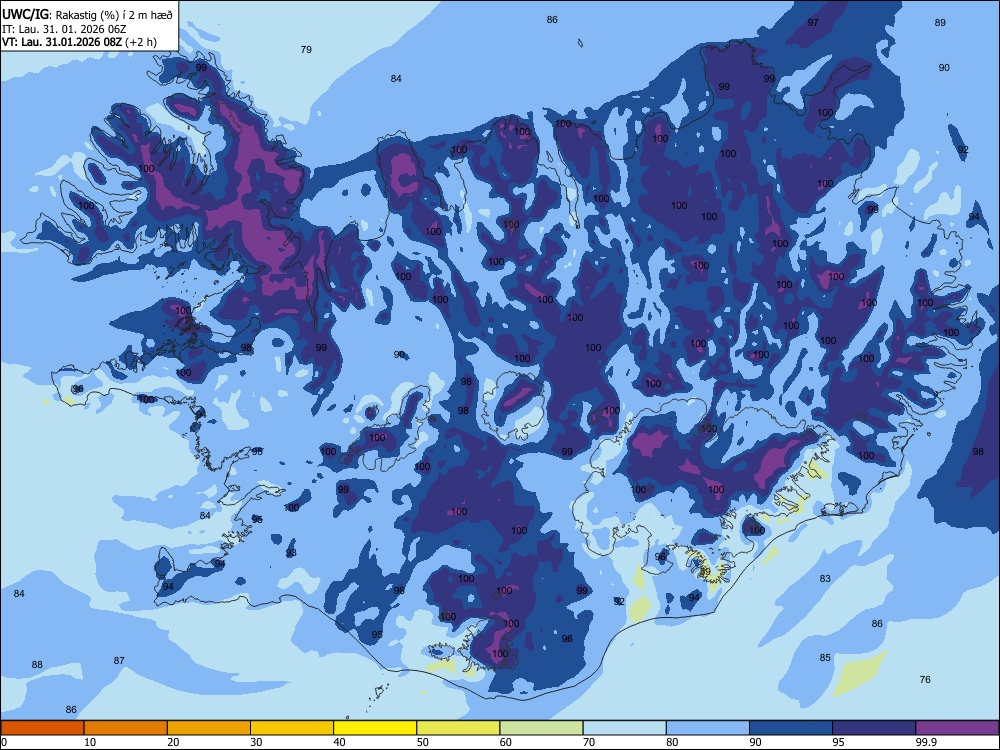Click the legend tick label 30 under the colorbar
The width and height of the screenshot is (1000, 750).
pyautogui.click(x=256, y=742)
